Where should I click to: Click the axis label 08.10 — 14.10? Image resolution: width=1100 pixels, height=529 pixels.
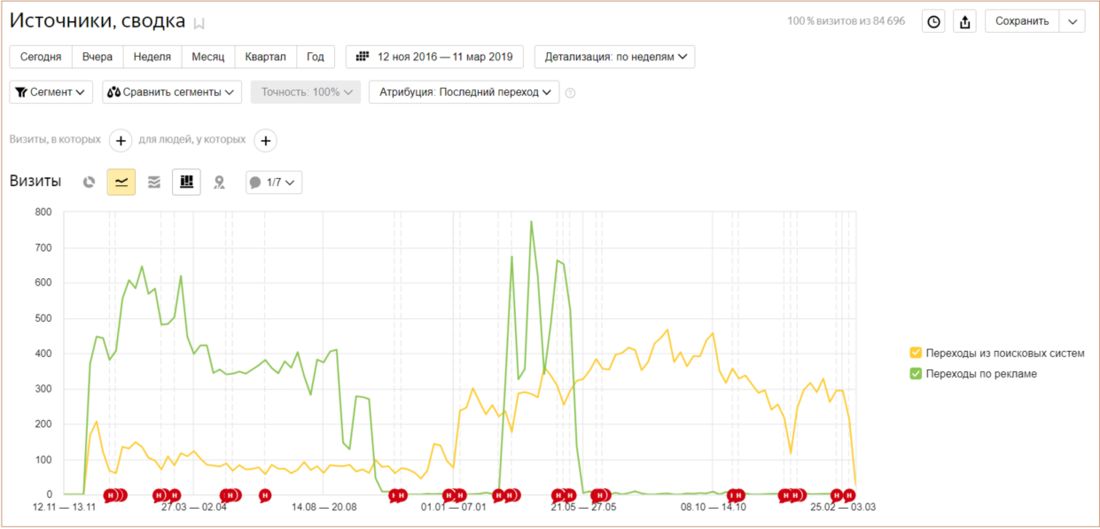pos(713,507)
